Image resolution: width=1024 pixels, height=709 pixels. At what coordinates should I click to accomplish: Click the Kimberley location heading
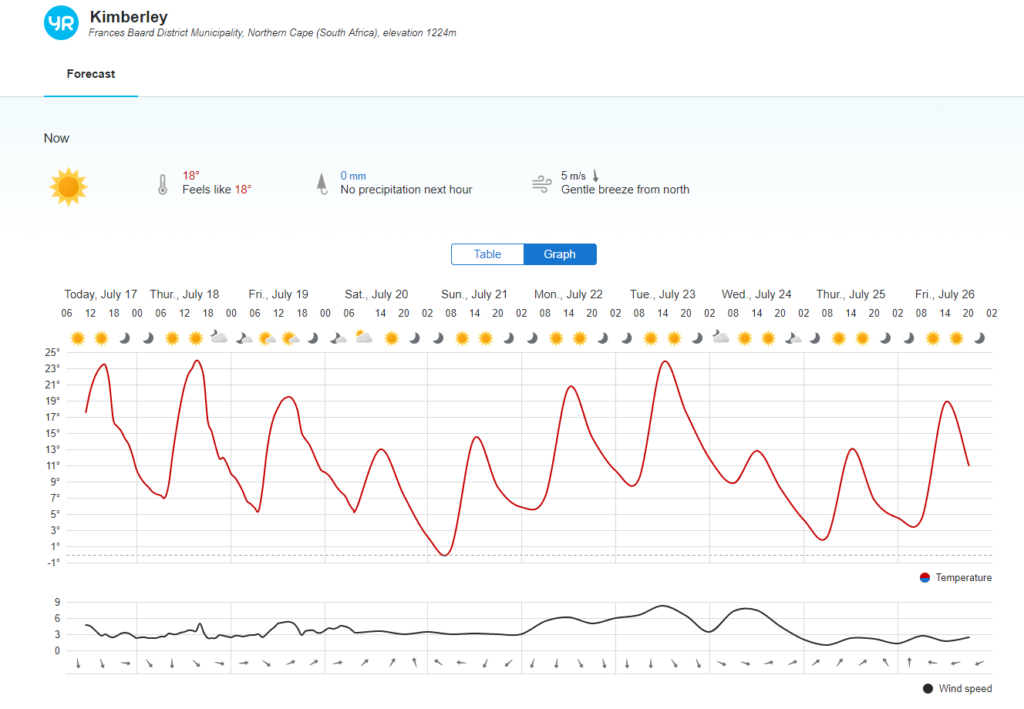(x=129, y=16)
